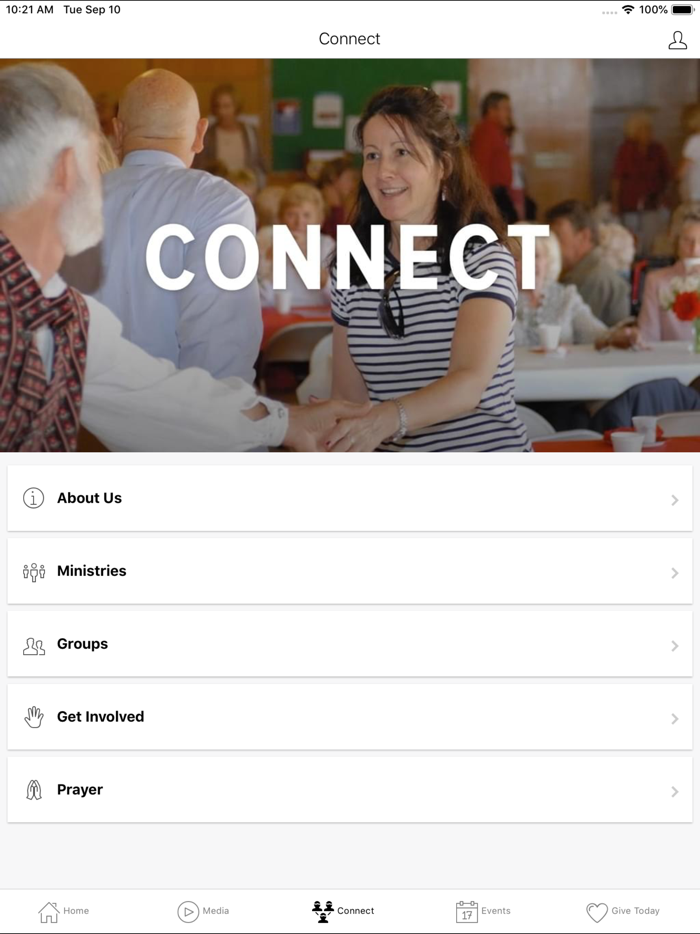Tap the Get Involved hand icon

click(x=34, y=717)
